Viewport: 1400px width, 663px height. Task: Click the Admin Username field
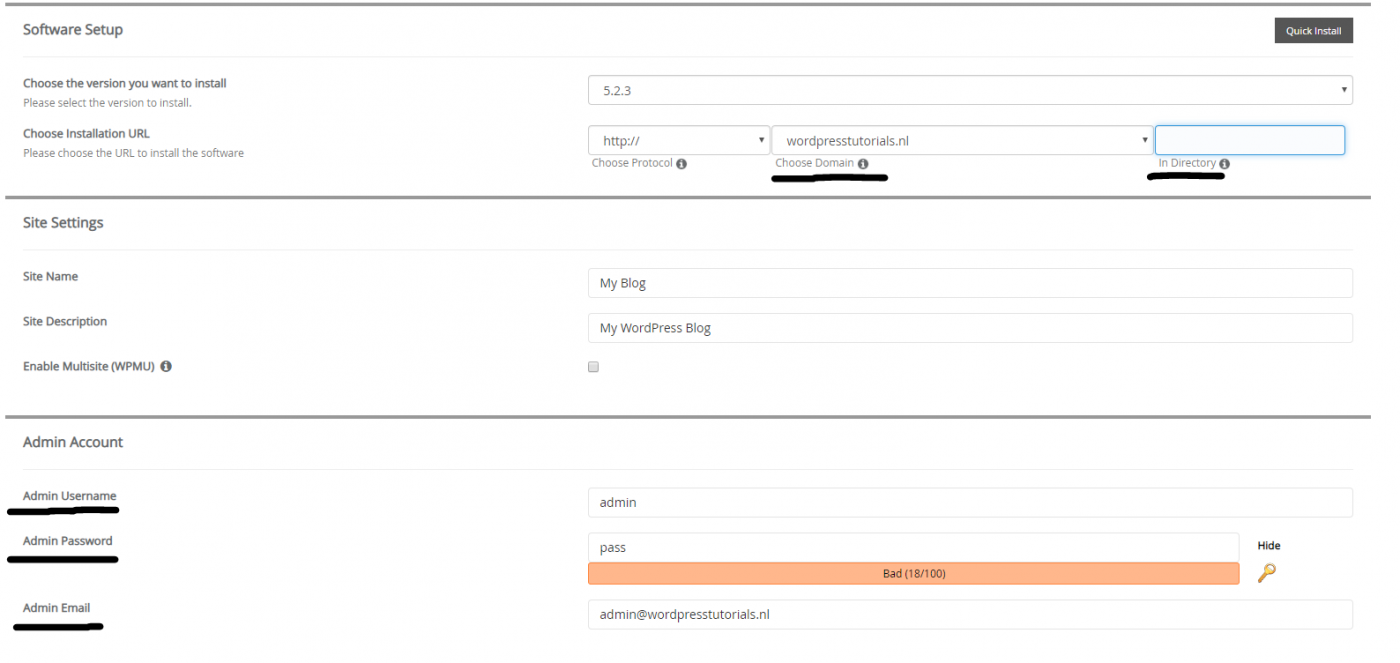970,502
